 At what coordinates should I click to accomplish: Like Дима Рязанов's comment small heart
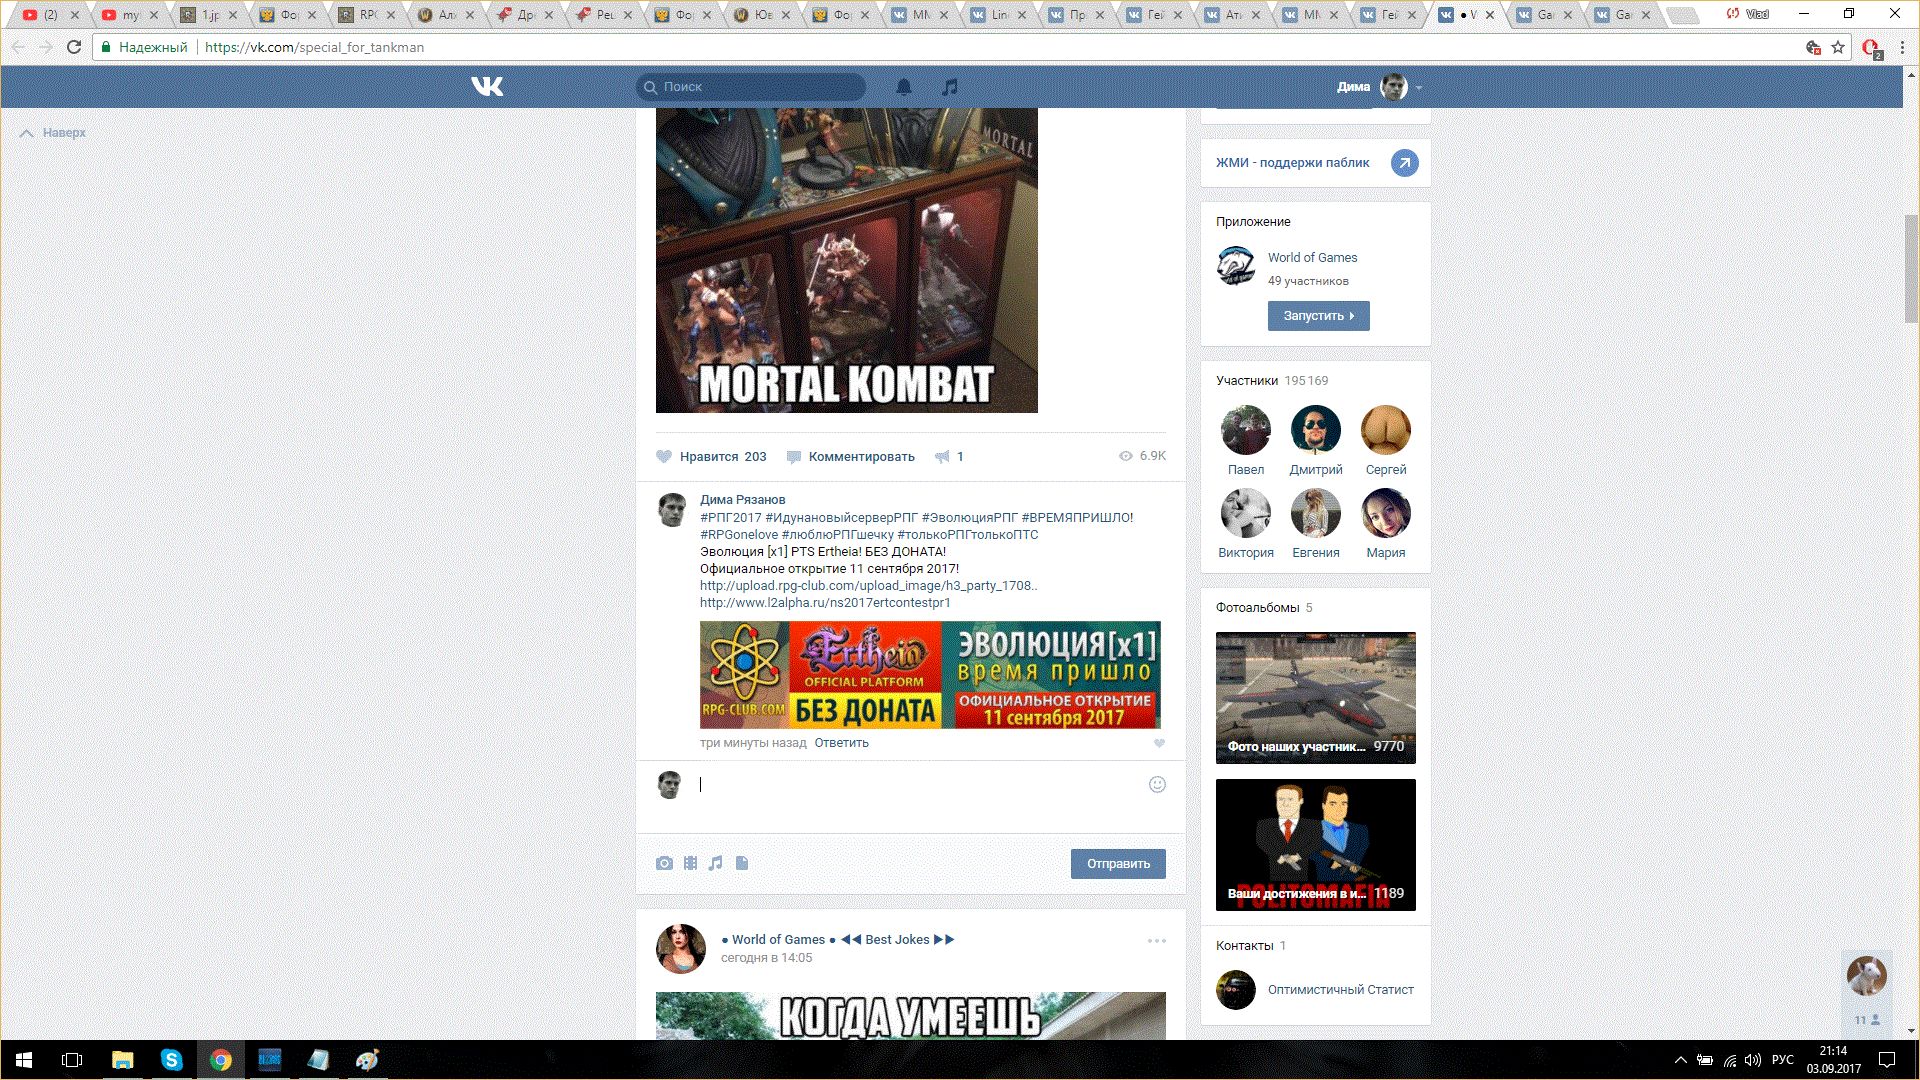pyautogui.click(x=1159, y=743)
